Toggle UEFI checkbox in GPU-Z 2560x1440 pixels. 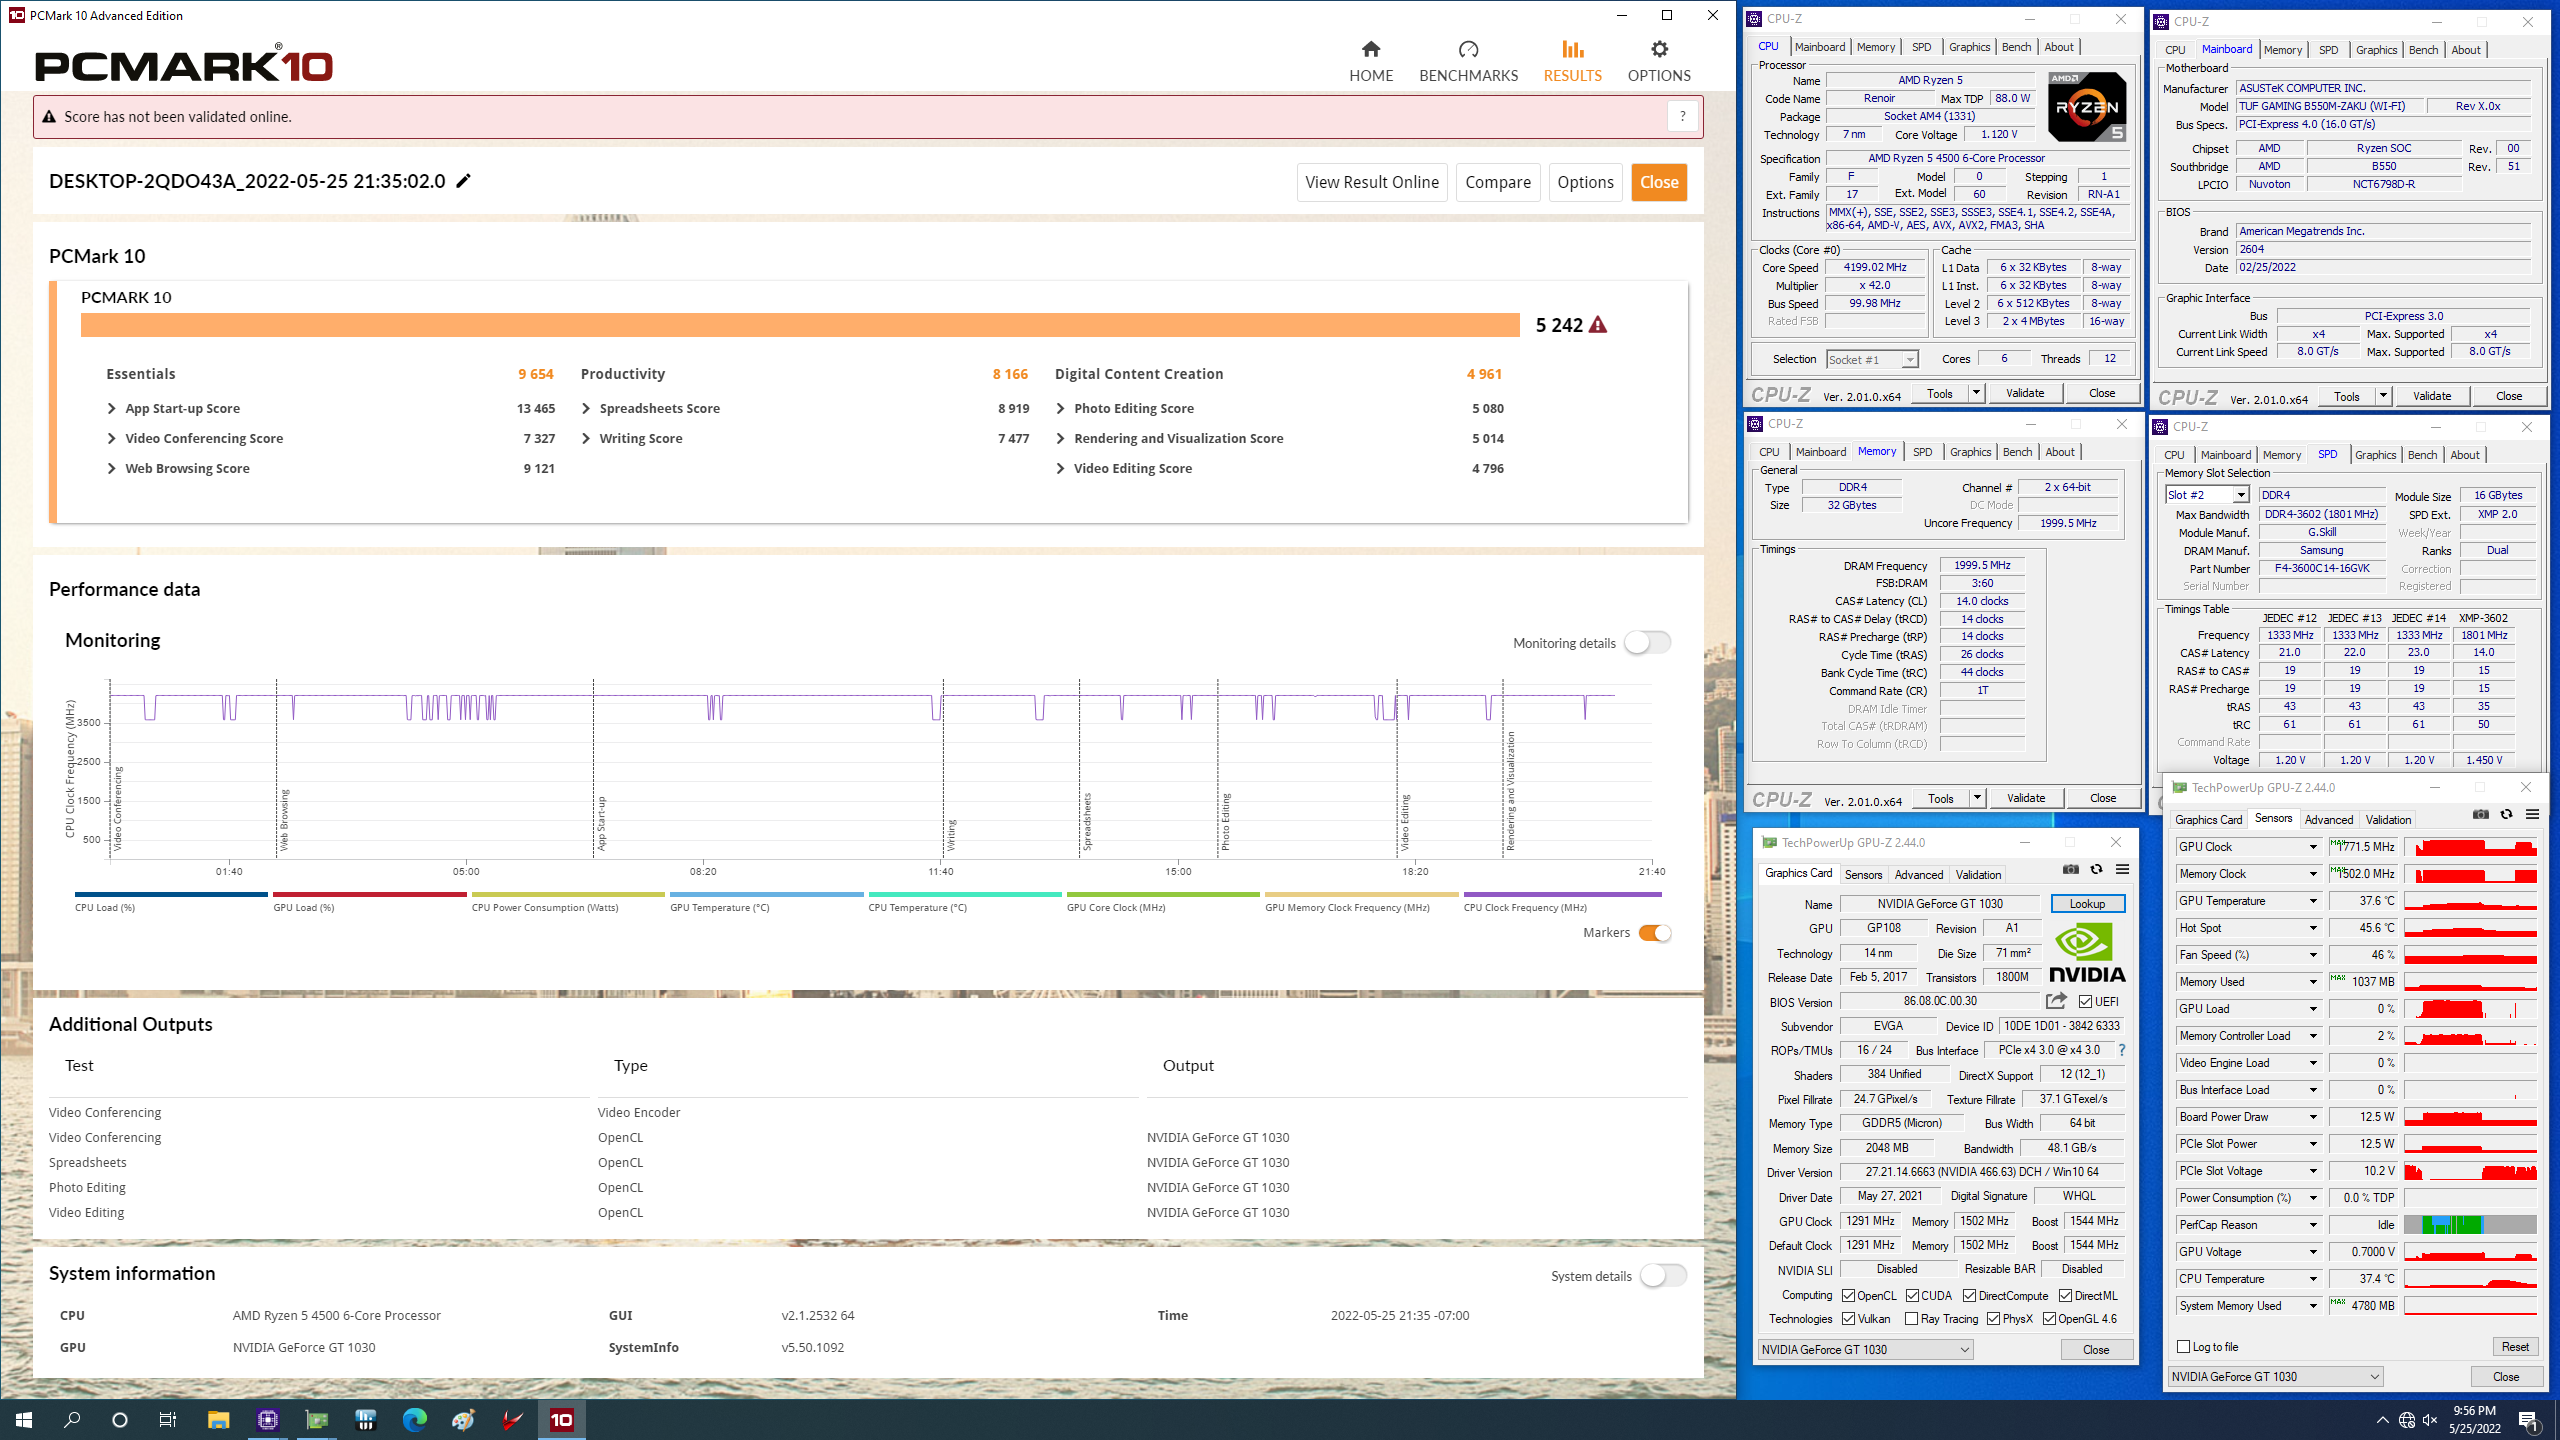pyautogui.click(x=2085, y=1001)
